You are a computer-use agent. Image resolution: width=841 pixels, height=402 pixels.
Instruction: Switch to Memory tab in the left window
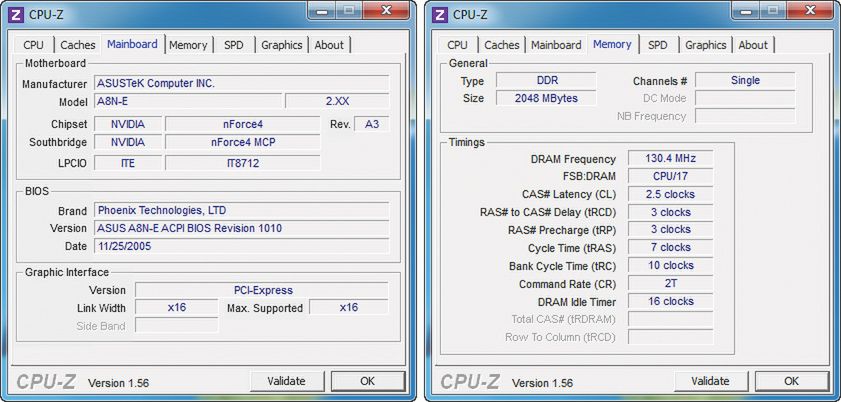188,45
